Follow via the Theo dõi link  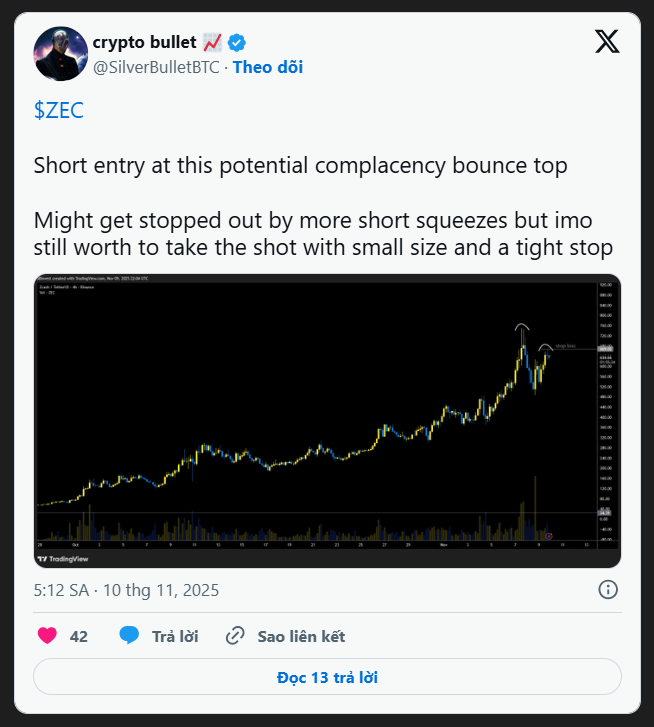coord(268,67)
